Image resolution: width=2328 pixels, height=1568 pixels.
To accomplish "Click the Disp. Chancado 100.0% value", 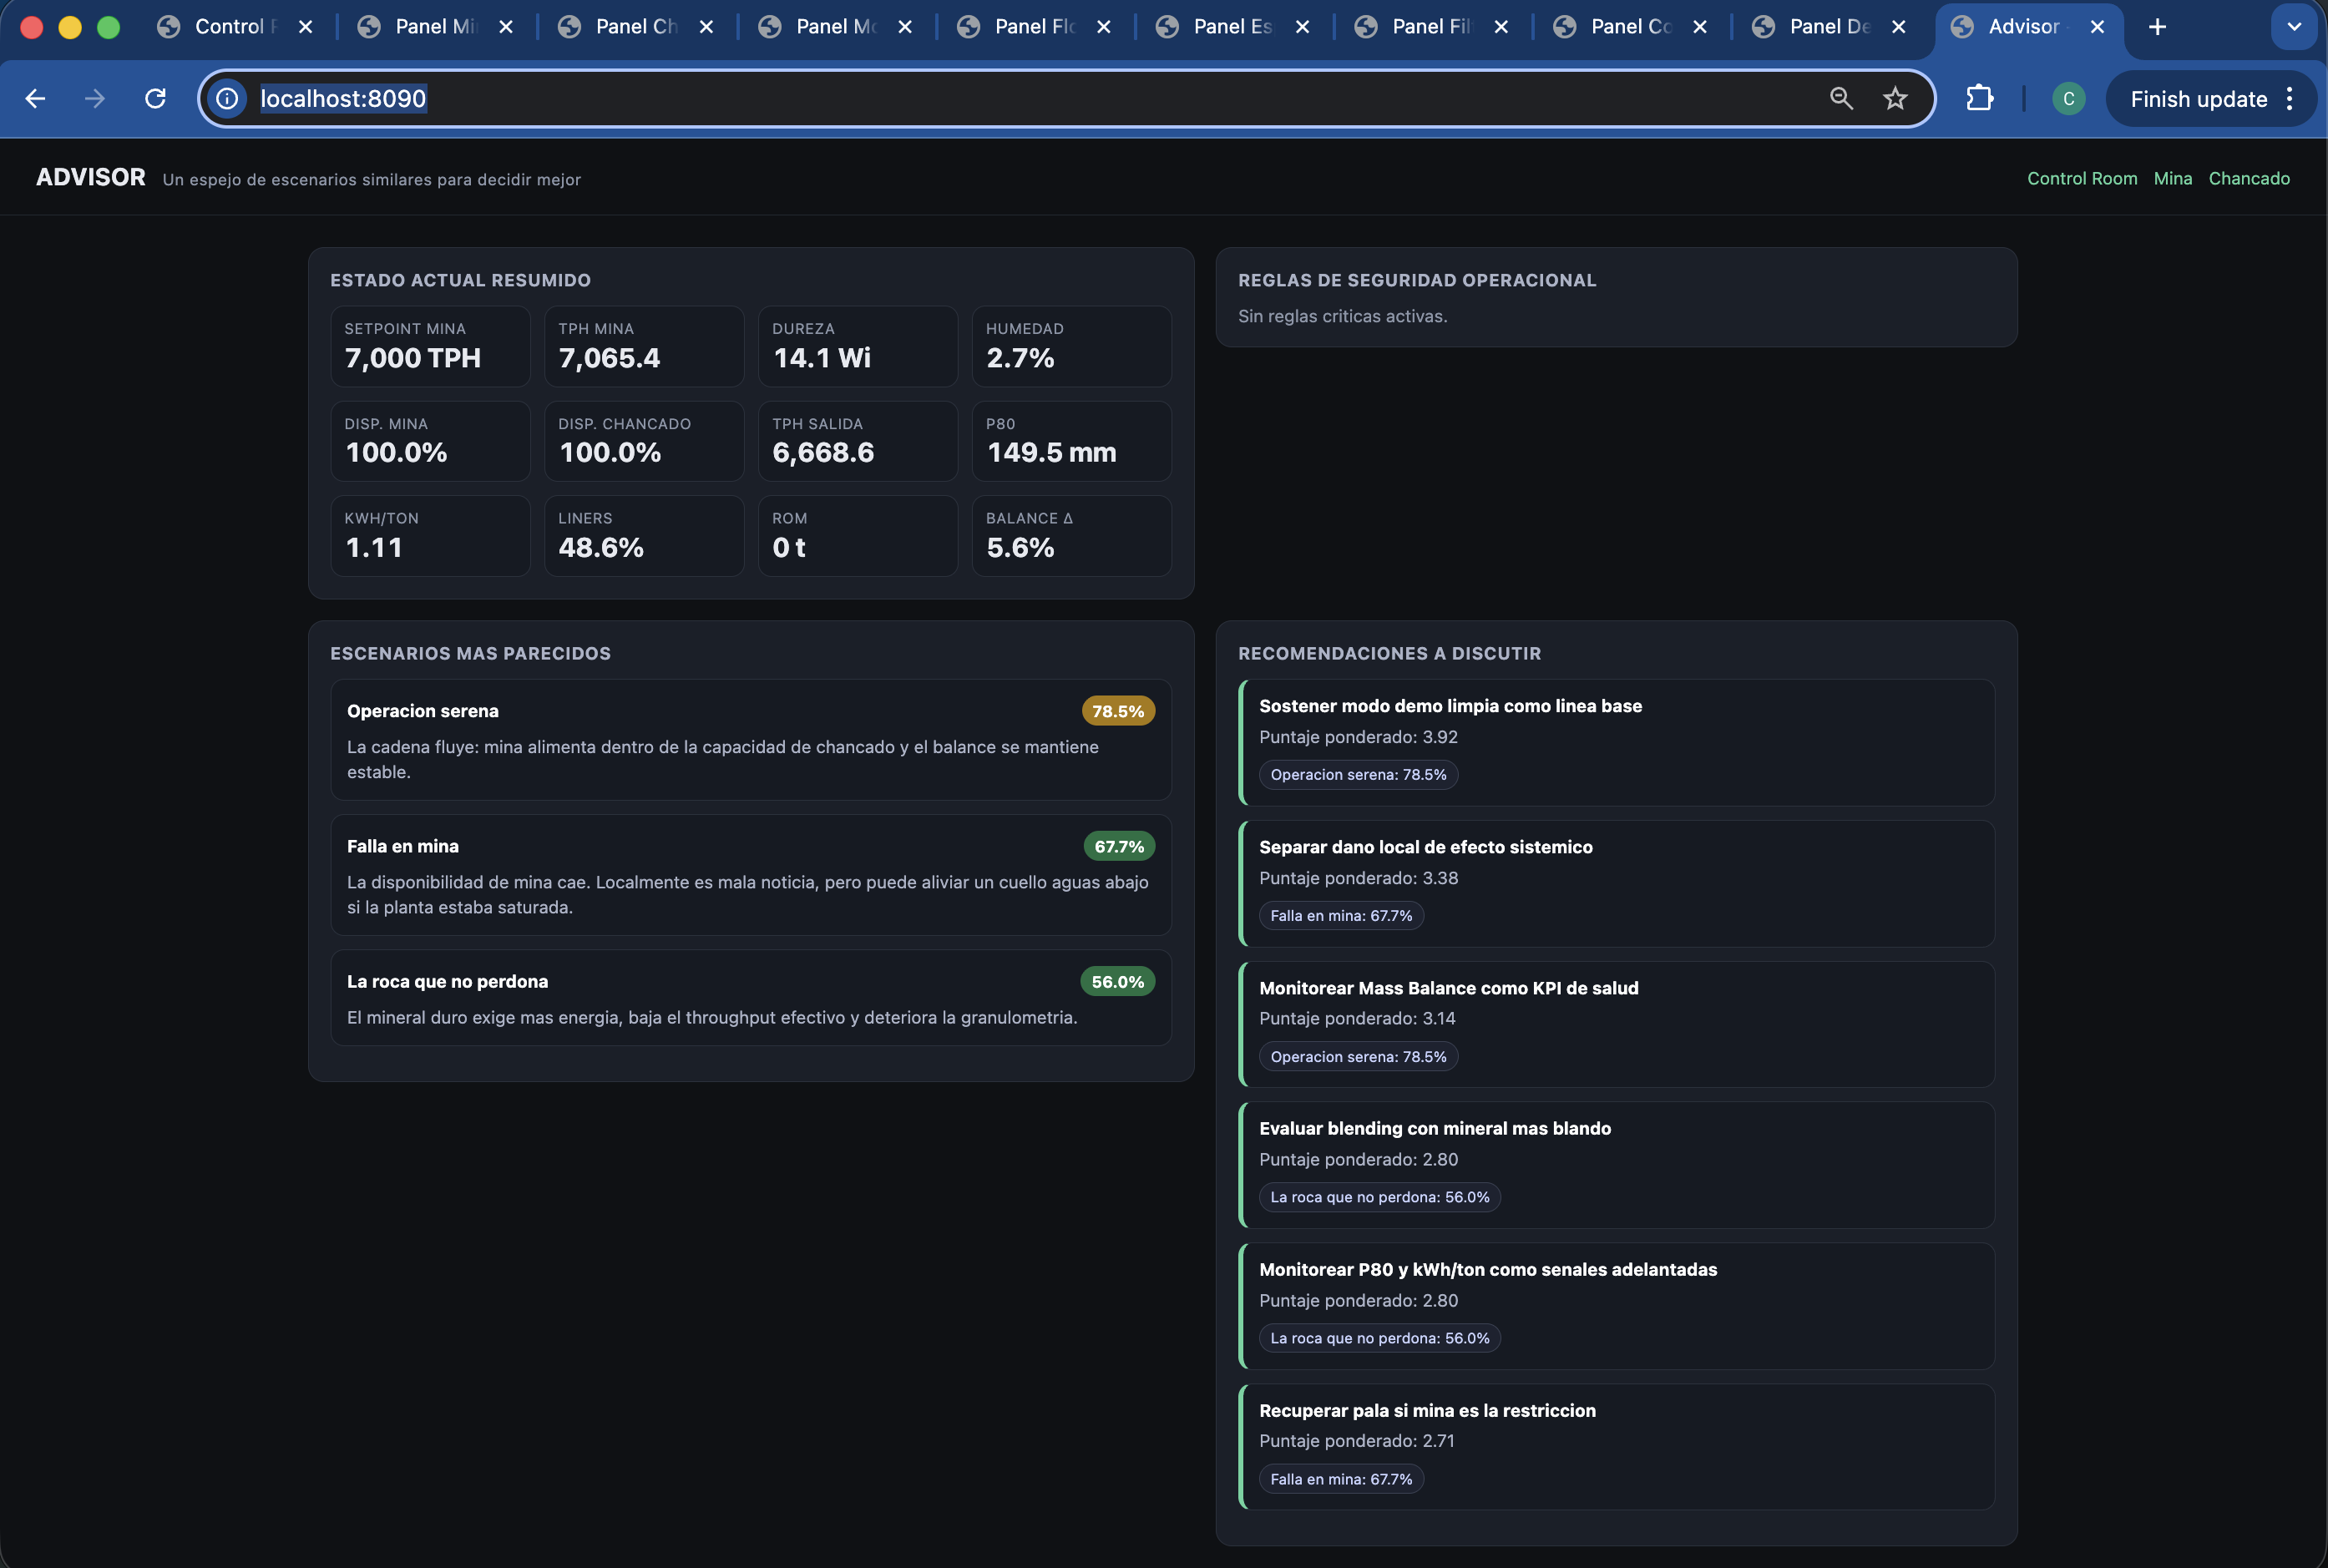I will click(610, 453).
